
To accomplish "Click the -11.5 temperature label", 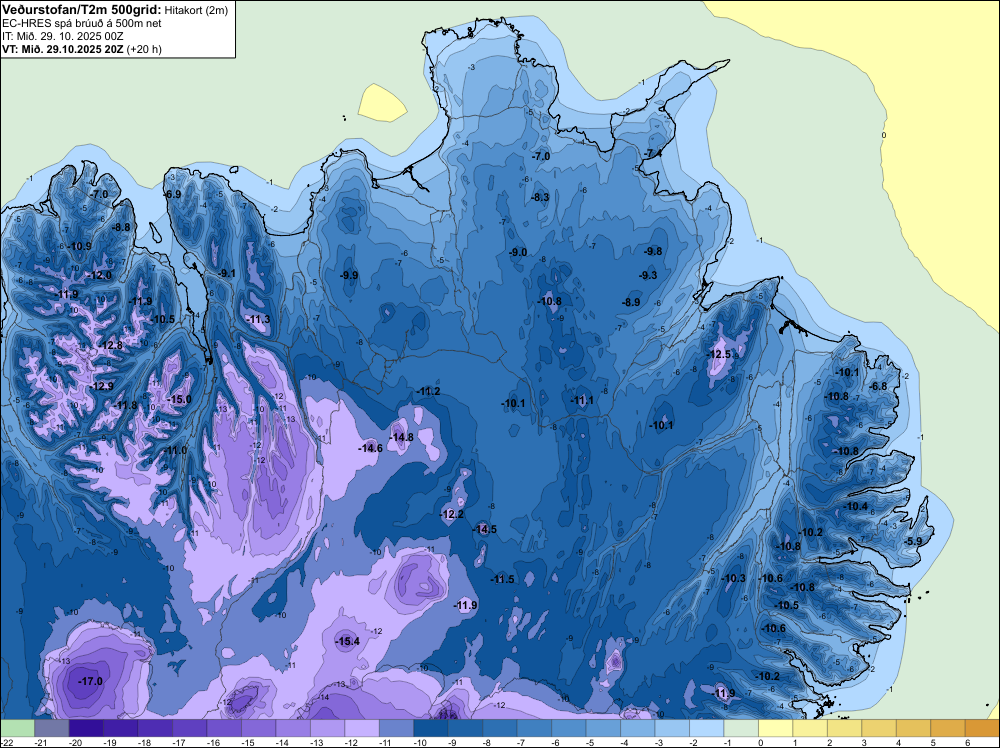I will 502,579.
